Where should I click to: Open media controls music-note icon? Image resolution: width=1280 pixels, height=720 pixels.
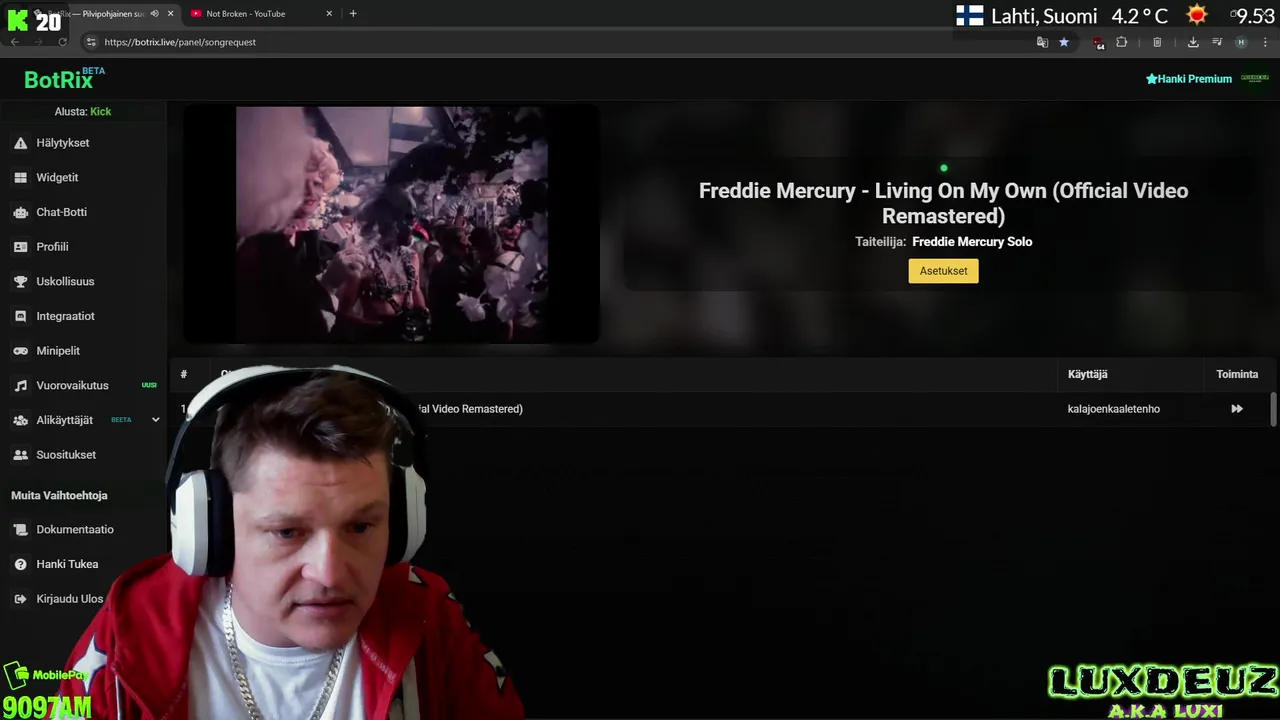pyautogui.click(x=1217, y=42)
